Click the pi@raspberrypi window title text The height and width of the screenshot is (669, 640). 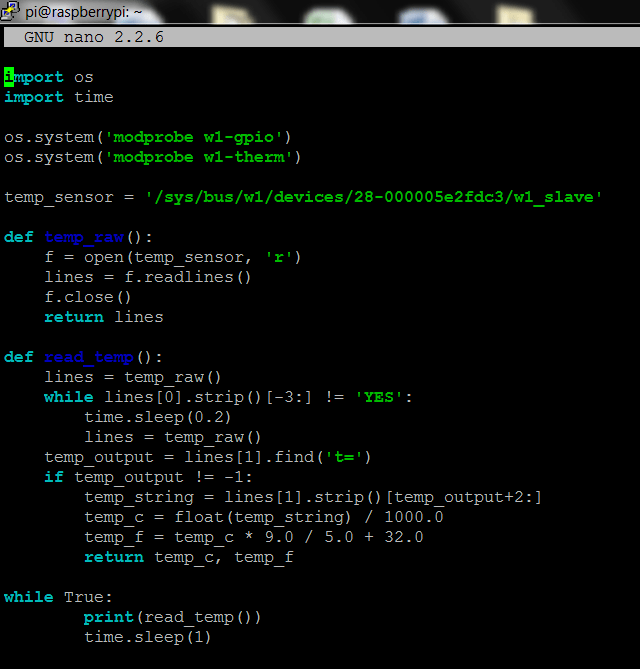tap(83, 12)
